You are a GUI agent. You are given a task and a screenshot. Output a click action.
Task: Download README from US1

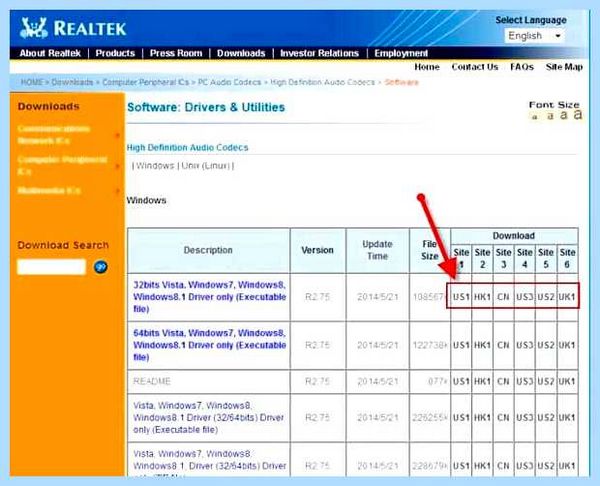point(461,381)
